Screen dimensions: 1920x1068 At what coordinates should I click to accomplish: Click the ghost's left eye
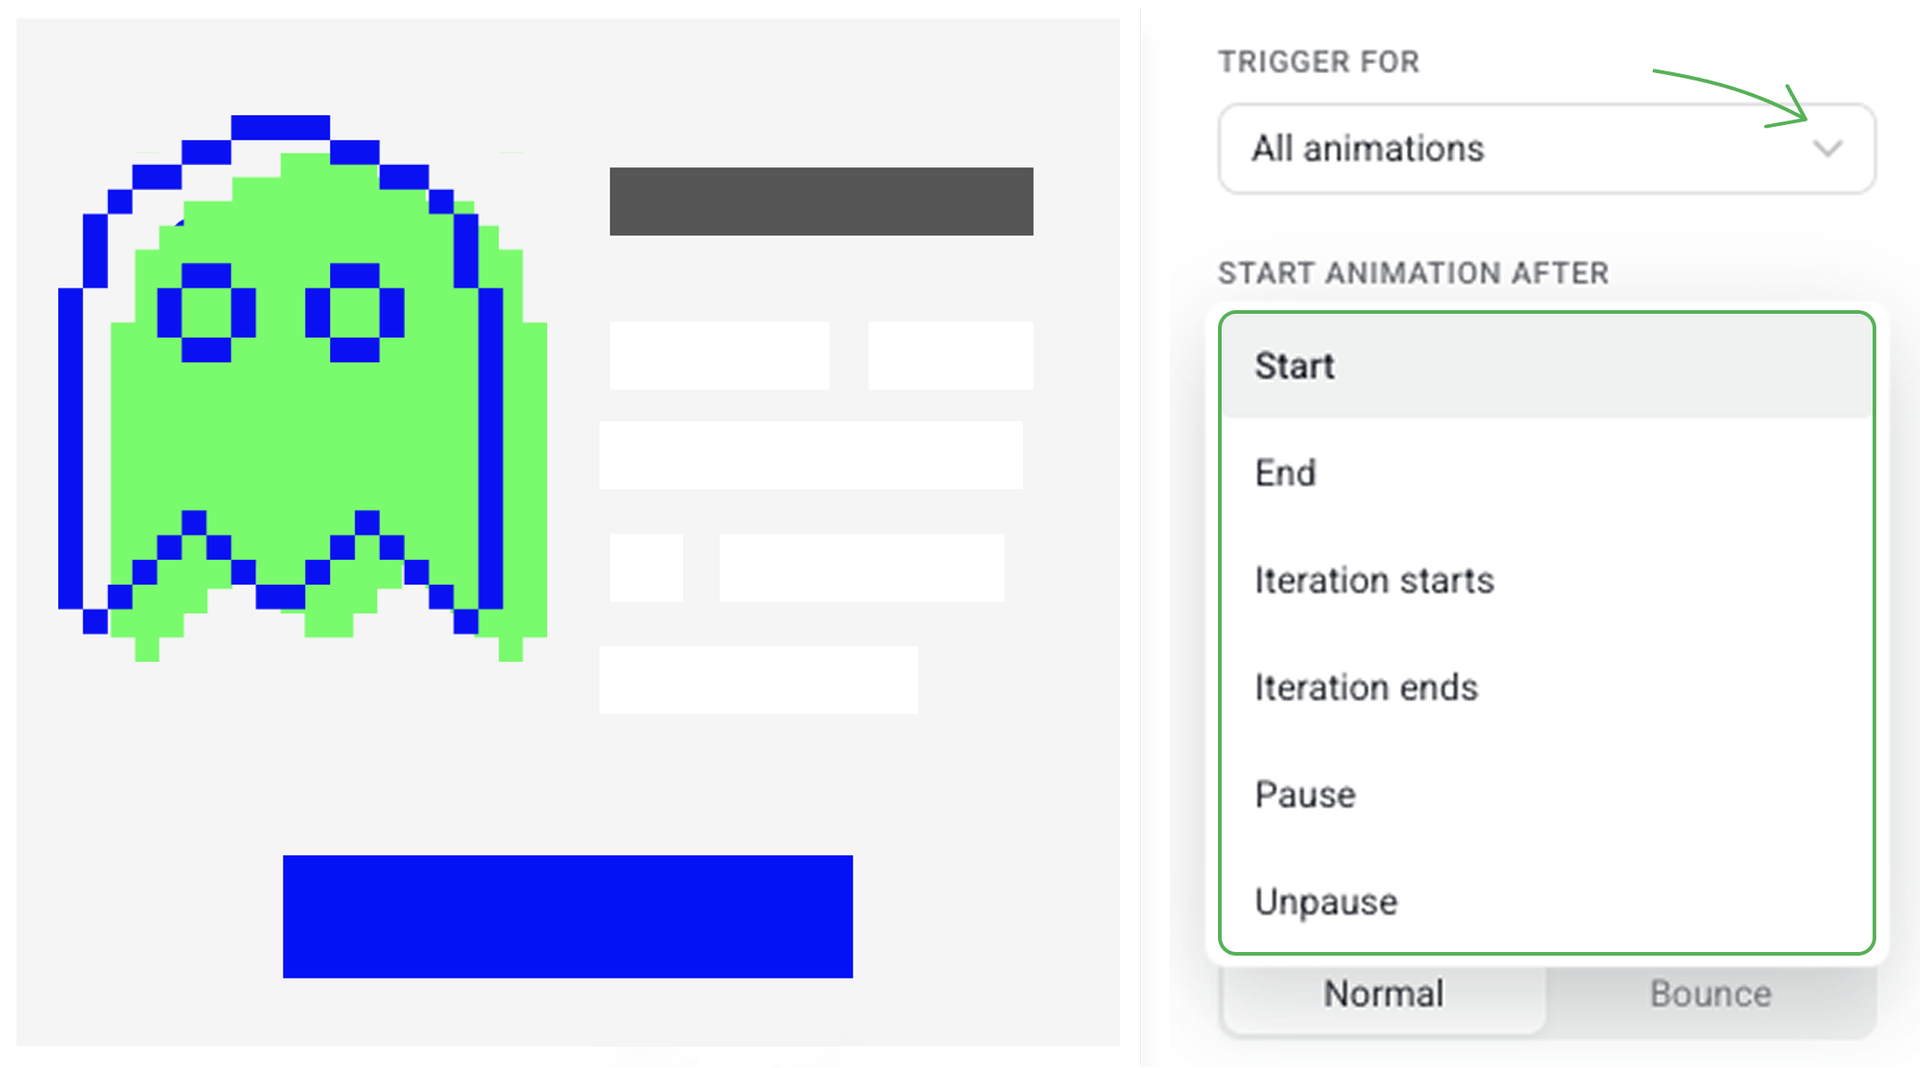[206, 312]
